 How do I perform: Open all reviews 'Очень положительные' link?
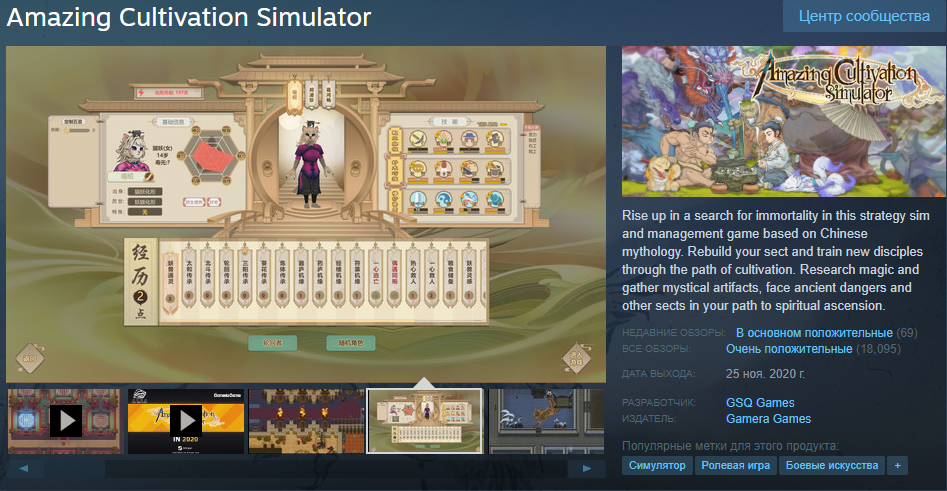pos(789,349)
